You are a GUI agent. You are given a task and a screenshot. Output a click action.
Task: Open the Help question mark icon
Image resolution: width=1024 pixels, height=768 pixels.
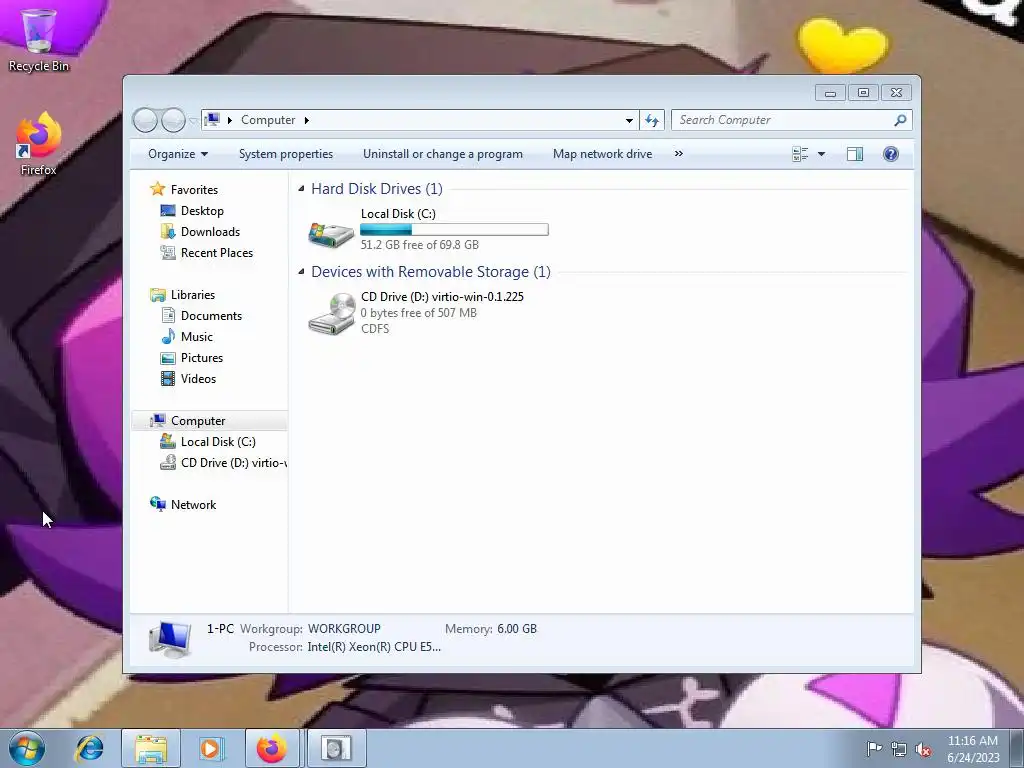(891, 154)
